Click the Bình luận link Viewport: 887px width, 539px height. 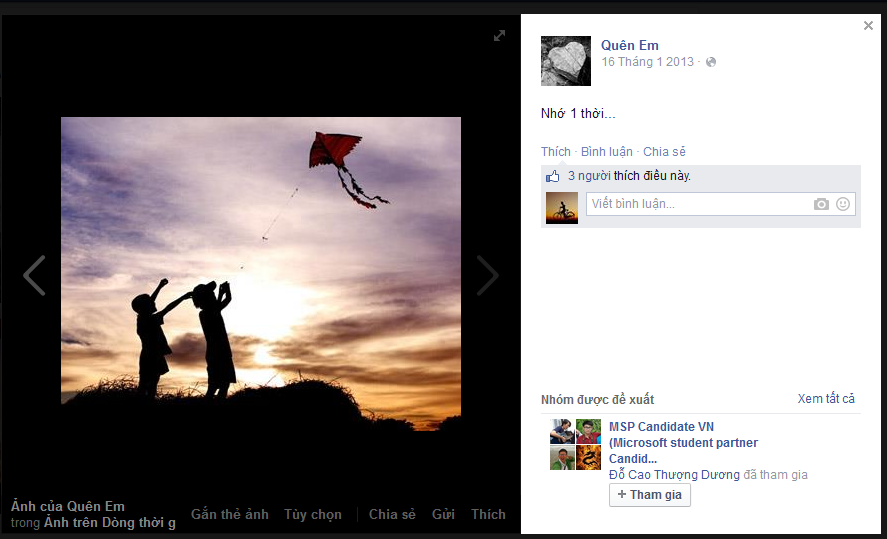tap(606, 152)
